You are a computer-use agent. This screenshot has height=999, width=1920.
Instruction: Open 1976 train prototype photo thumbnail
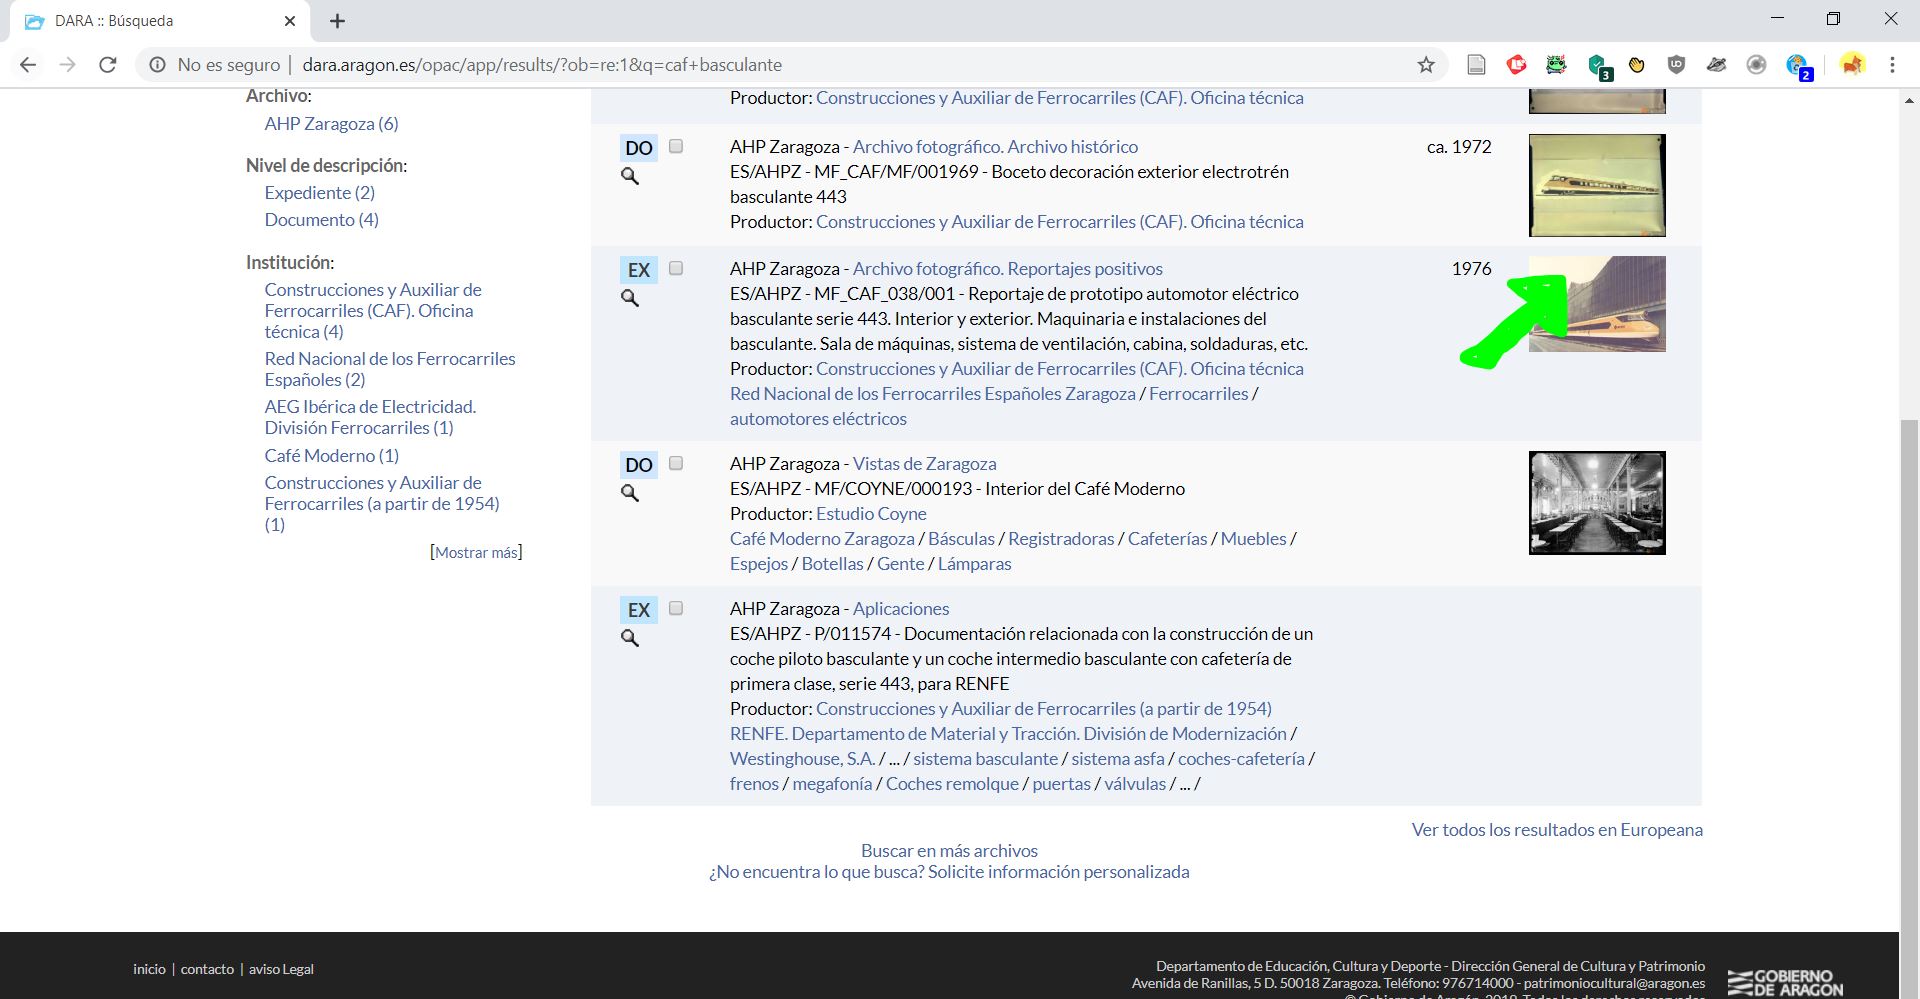click(1597, 304)
